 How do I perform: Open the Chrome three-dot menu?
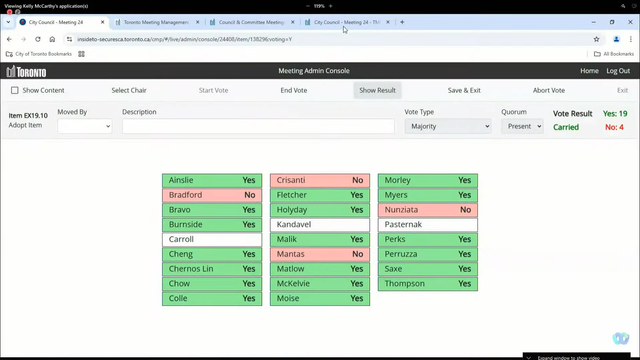[631, 39]
